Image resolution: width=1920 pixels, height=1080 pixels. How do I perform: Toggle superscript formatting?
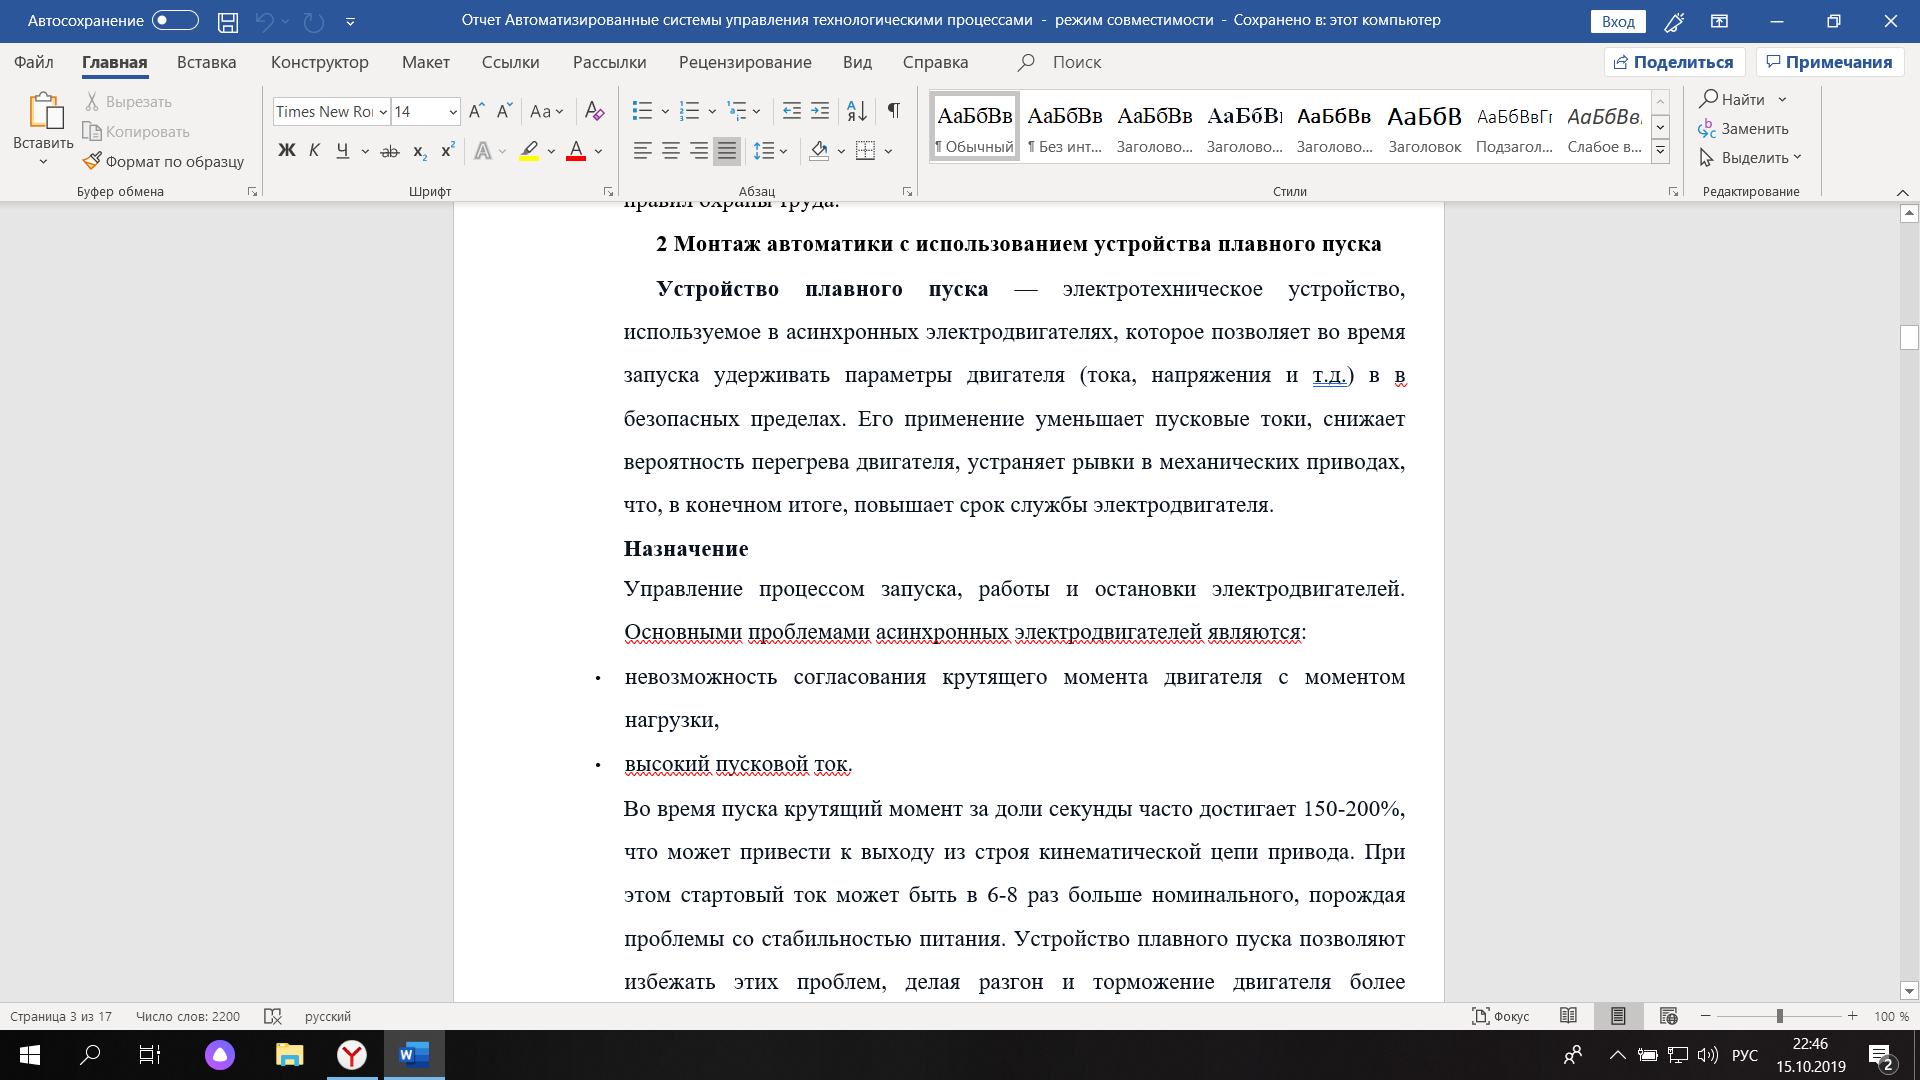click(x=448, y=151)
